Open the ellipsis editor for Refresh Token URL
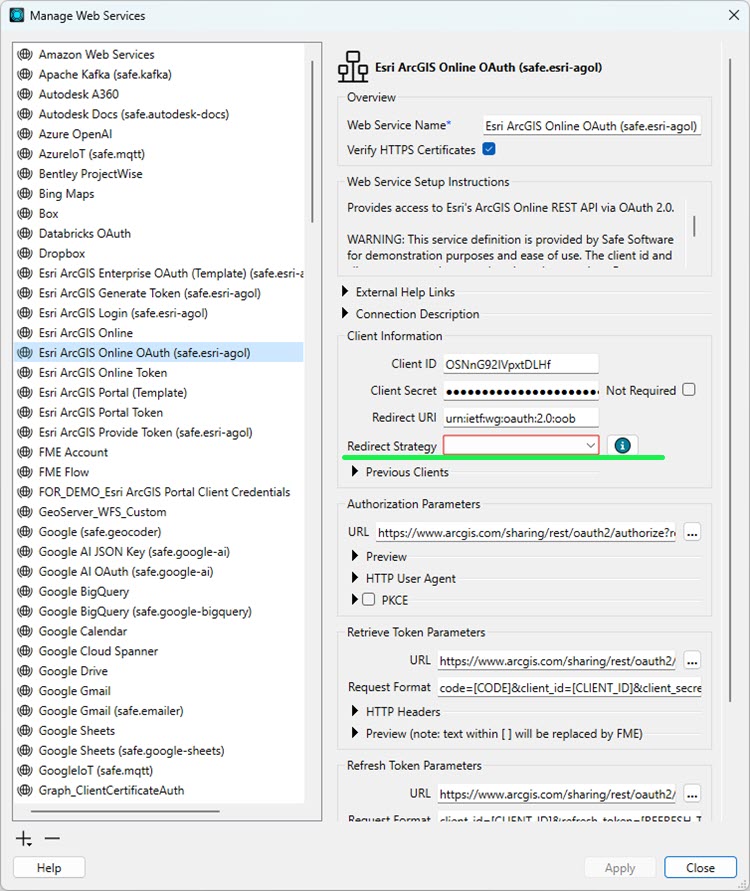The image size is (750, 891). 691,794
